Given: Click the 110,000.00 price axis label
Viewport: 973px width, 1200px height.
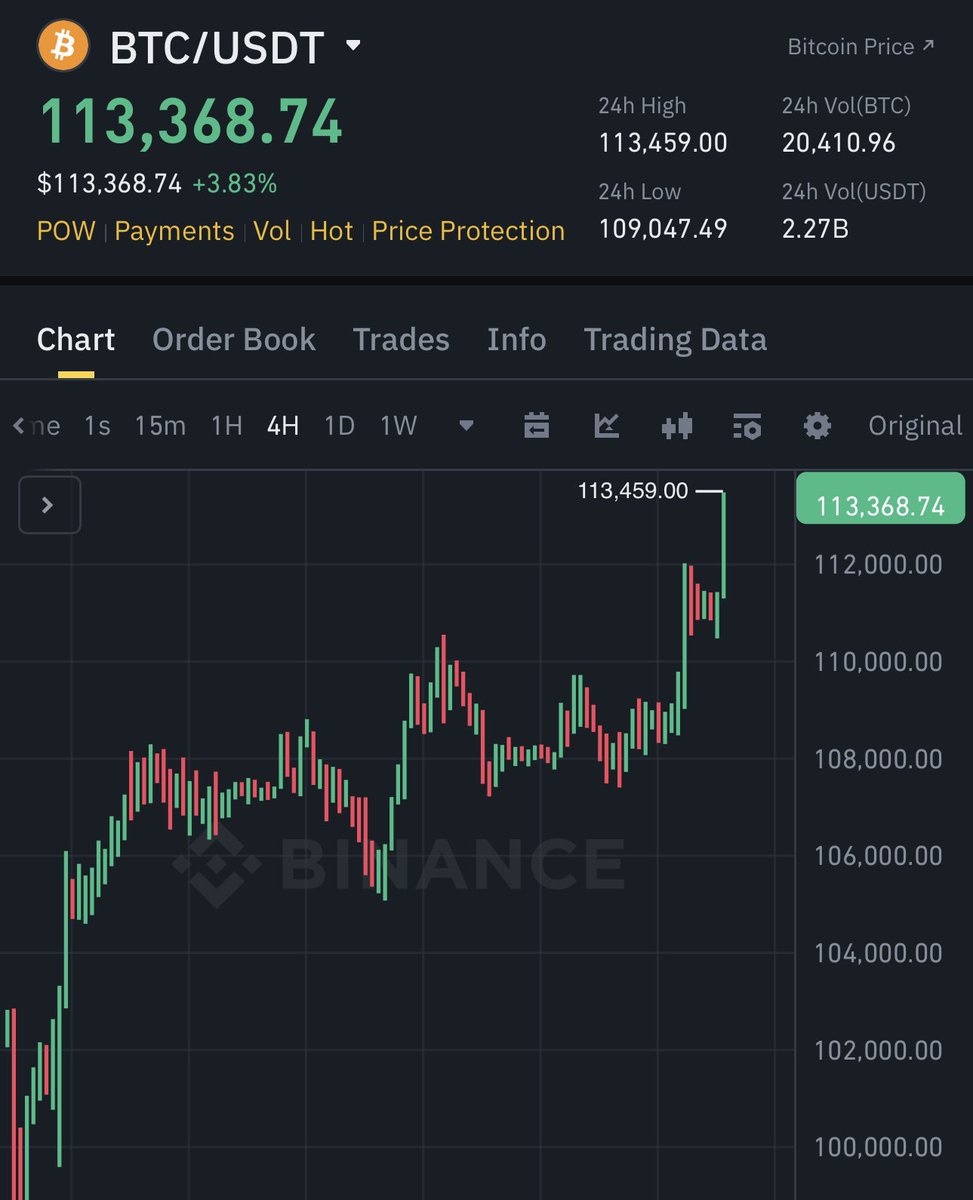Looking at the screenshot, I should [x=879, y=661].
